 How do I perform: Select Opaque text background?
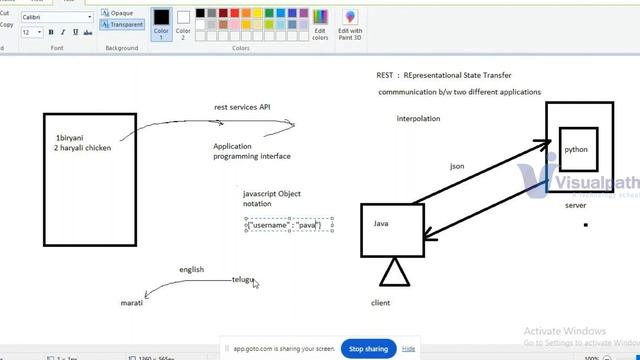[x=117, y=13]
